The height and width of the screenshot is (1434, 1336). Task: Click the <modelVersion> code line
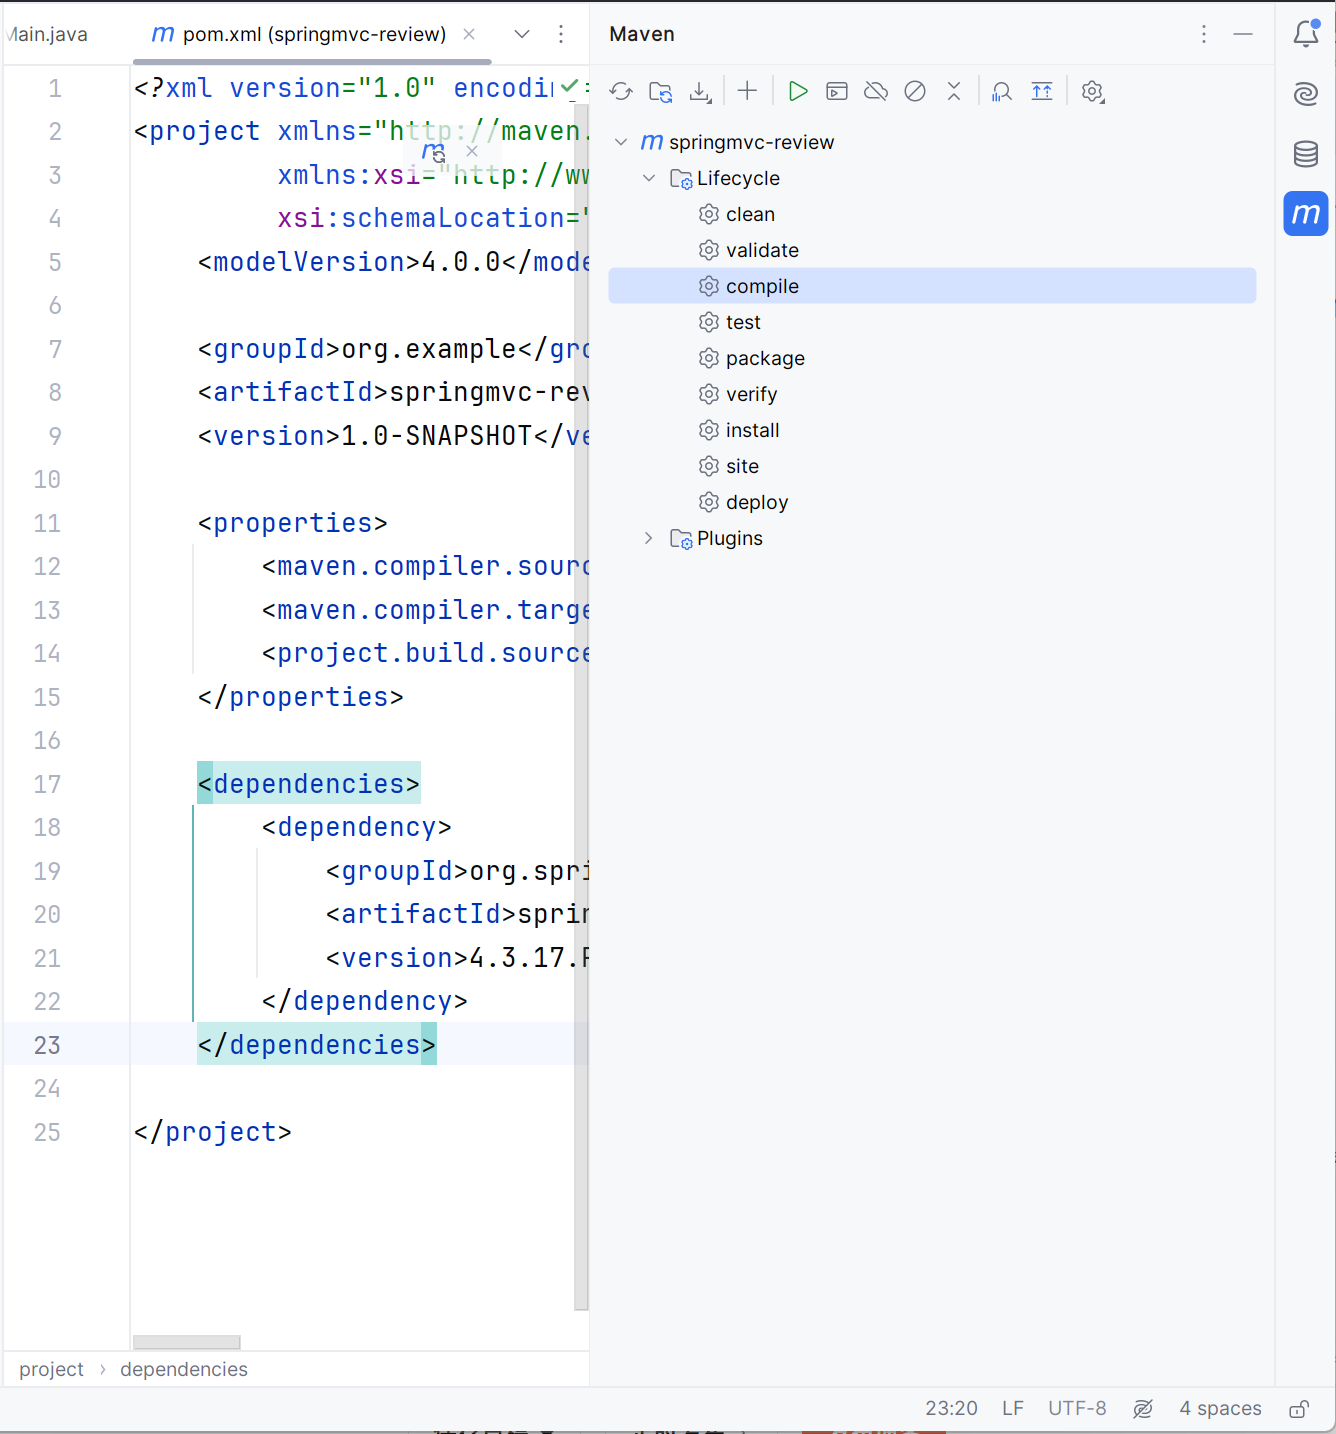pos(393,262)
